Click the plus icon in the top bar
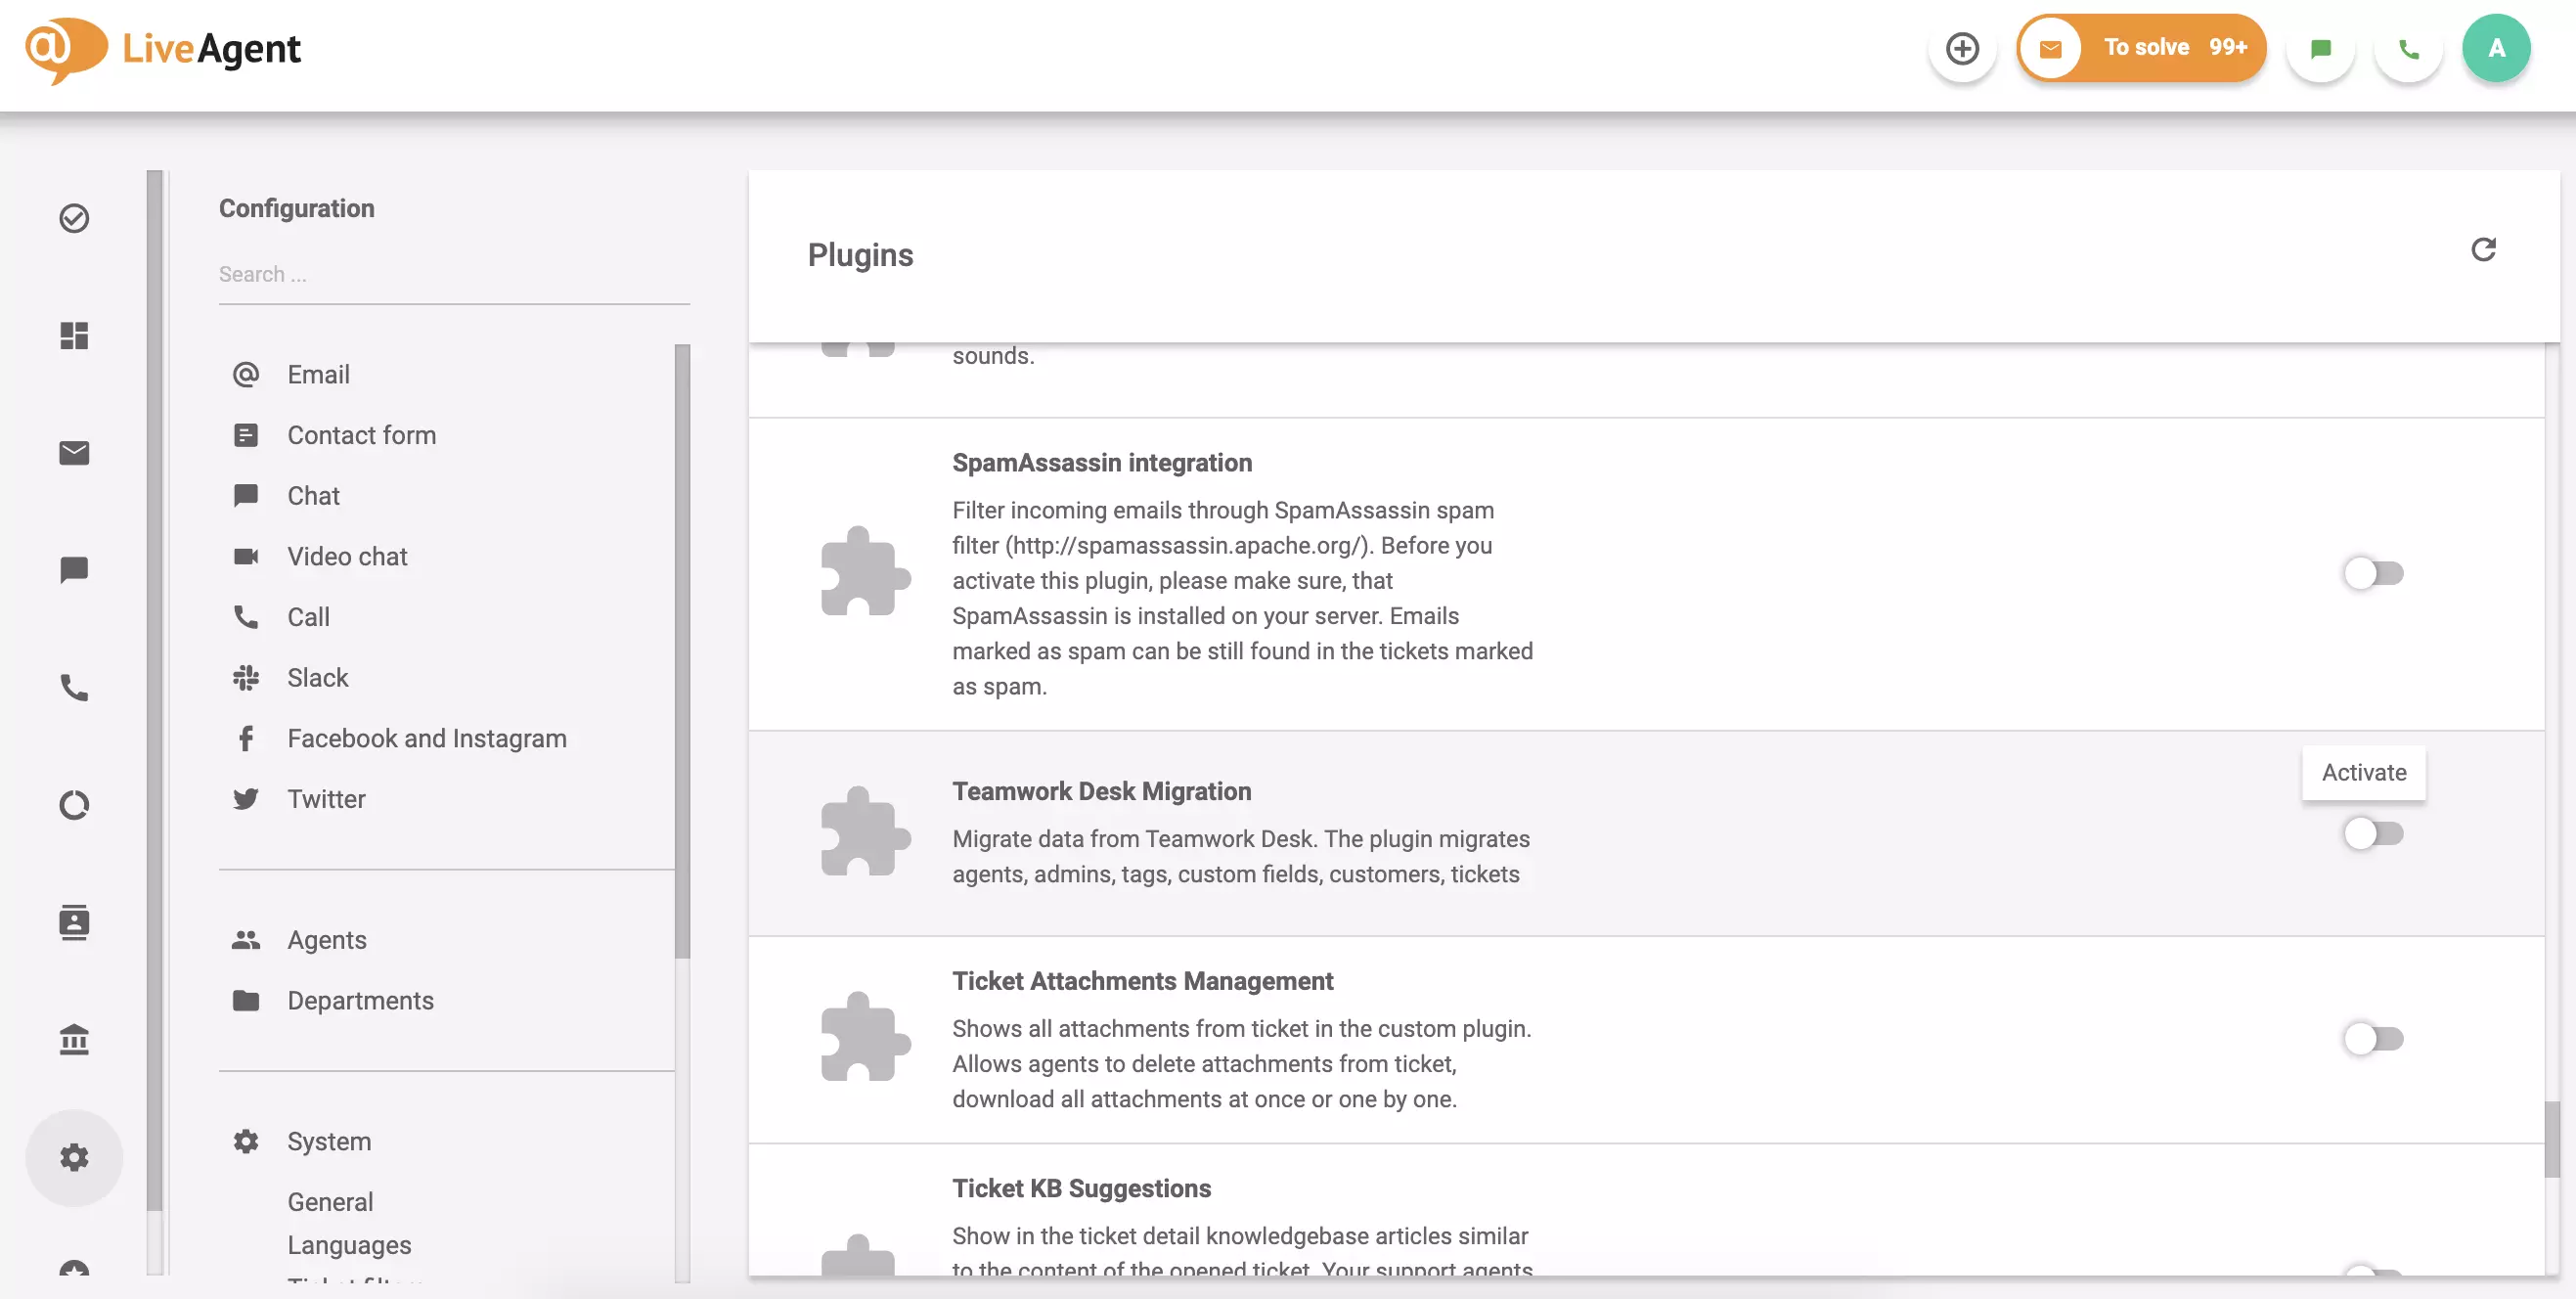This screenshot has height=1299, width=2576. pos(1962,48)
